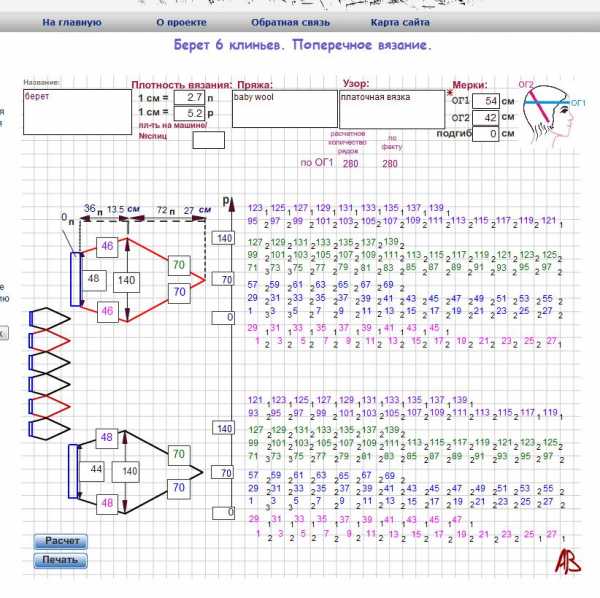This screenshot has height=598, width=600.
Task: Select the ОГ2 measurement field 42
Action: [485, 117]
